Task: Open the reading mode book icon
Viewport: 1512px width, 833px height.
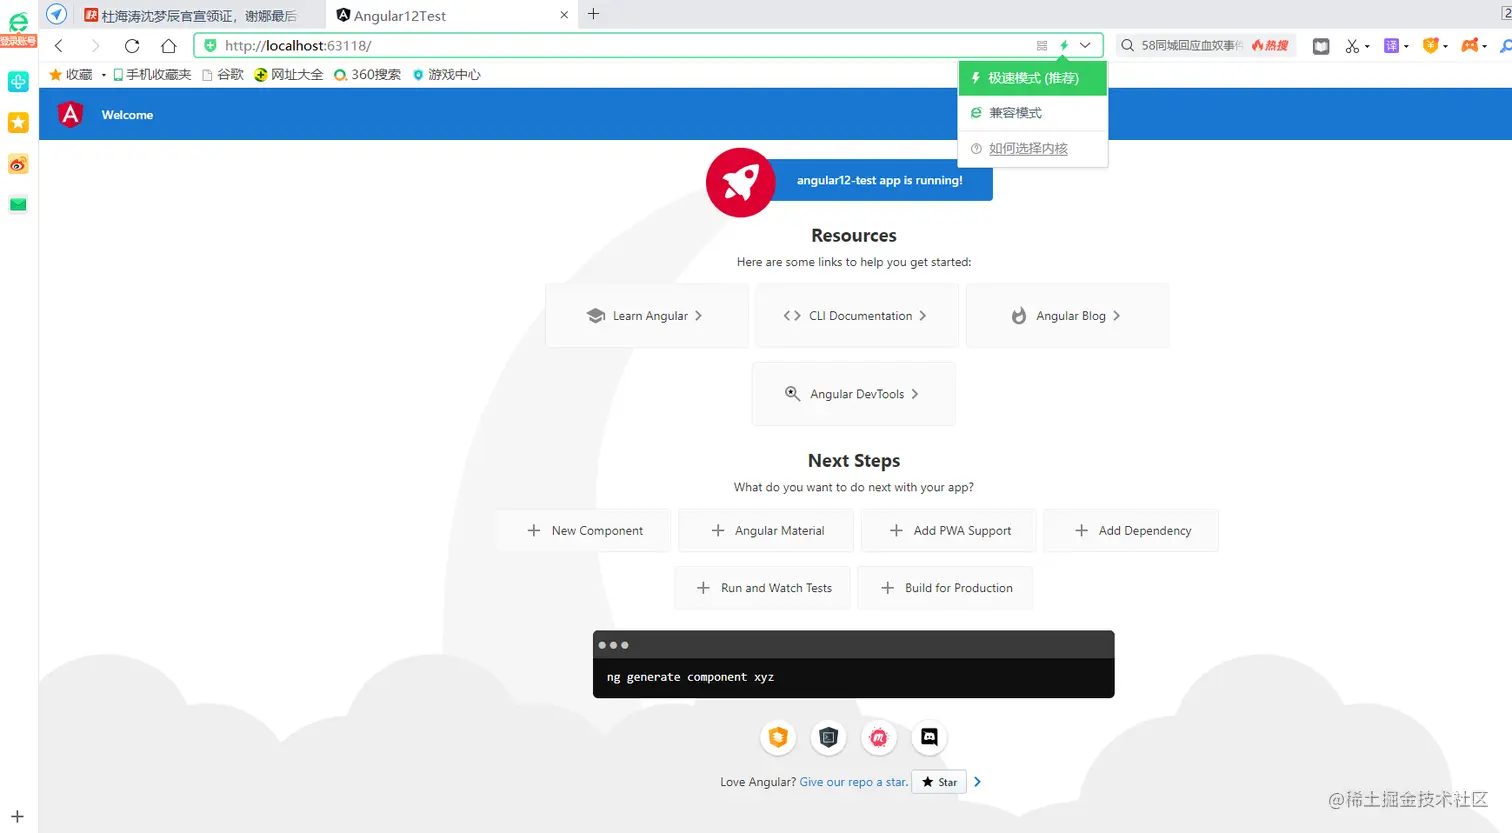Action: click(1321, 46)
